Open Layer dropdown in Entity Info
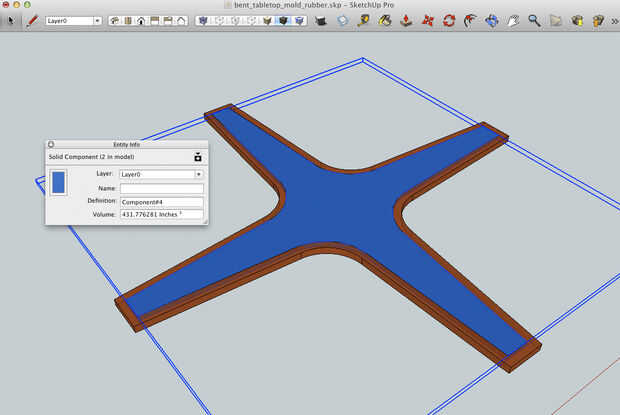 click(161, 174)
